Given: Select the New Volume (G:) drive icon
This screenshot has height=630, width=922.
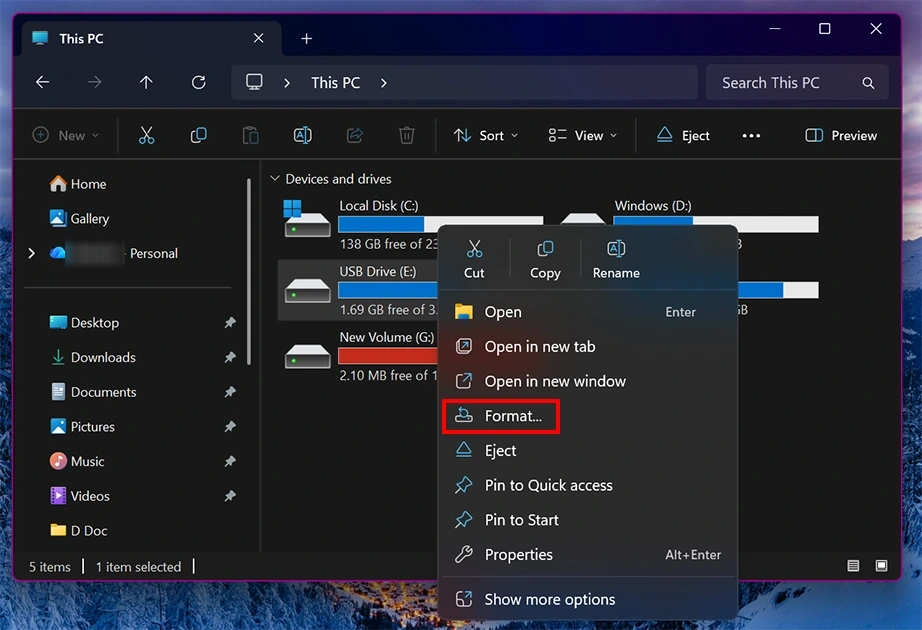Looking at the screenshot, I should [x=307, y=356].
